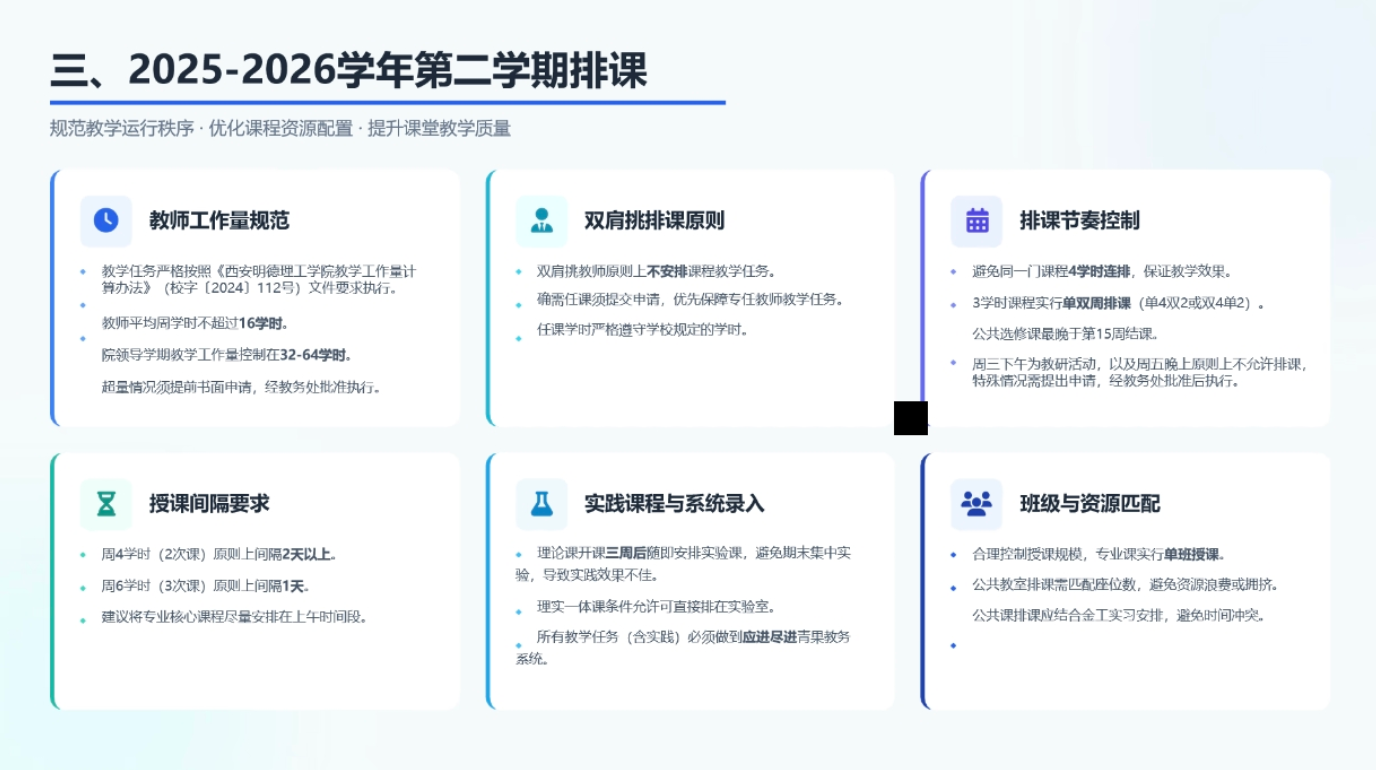1376x770 pixels.
Task: Click the 实践课程与系统录入 card heading
Action: tap(674, 504)
